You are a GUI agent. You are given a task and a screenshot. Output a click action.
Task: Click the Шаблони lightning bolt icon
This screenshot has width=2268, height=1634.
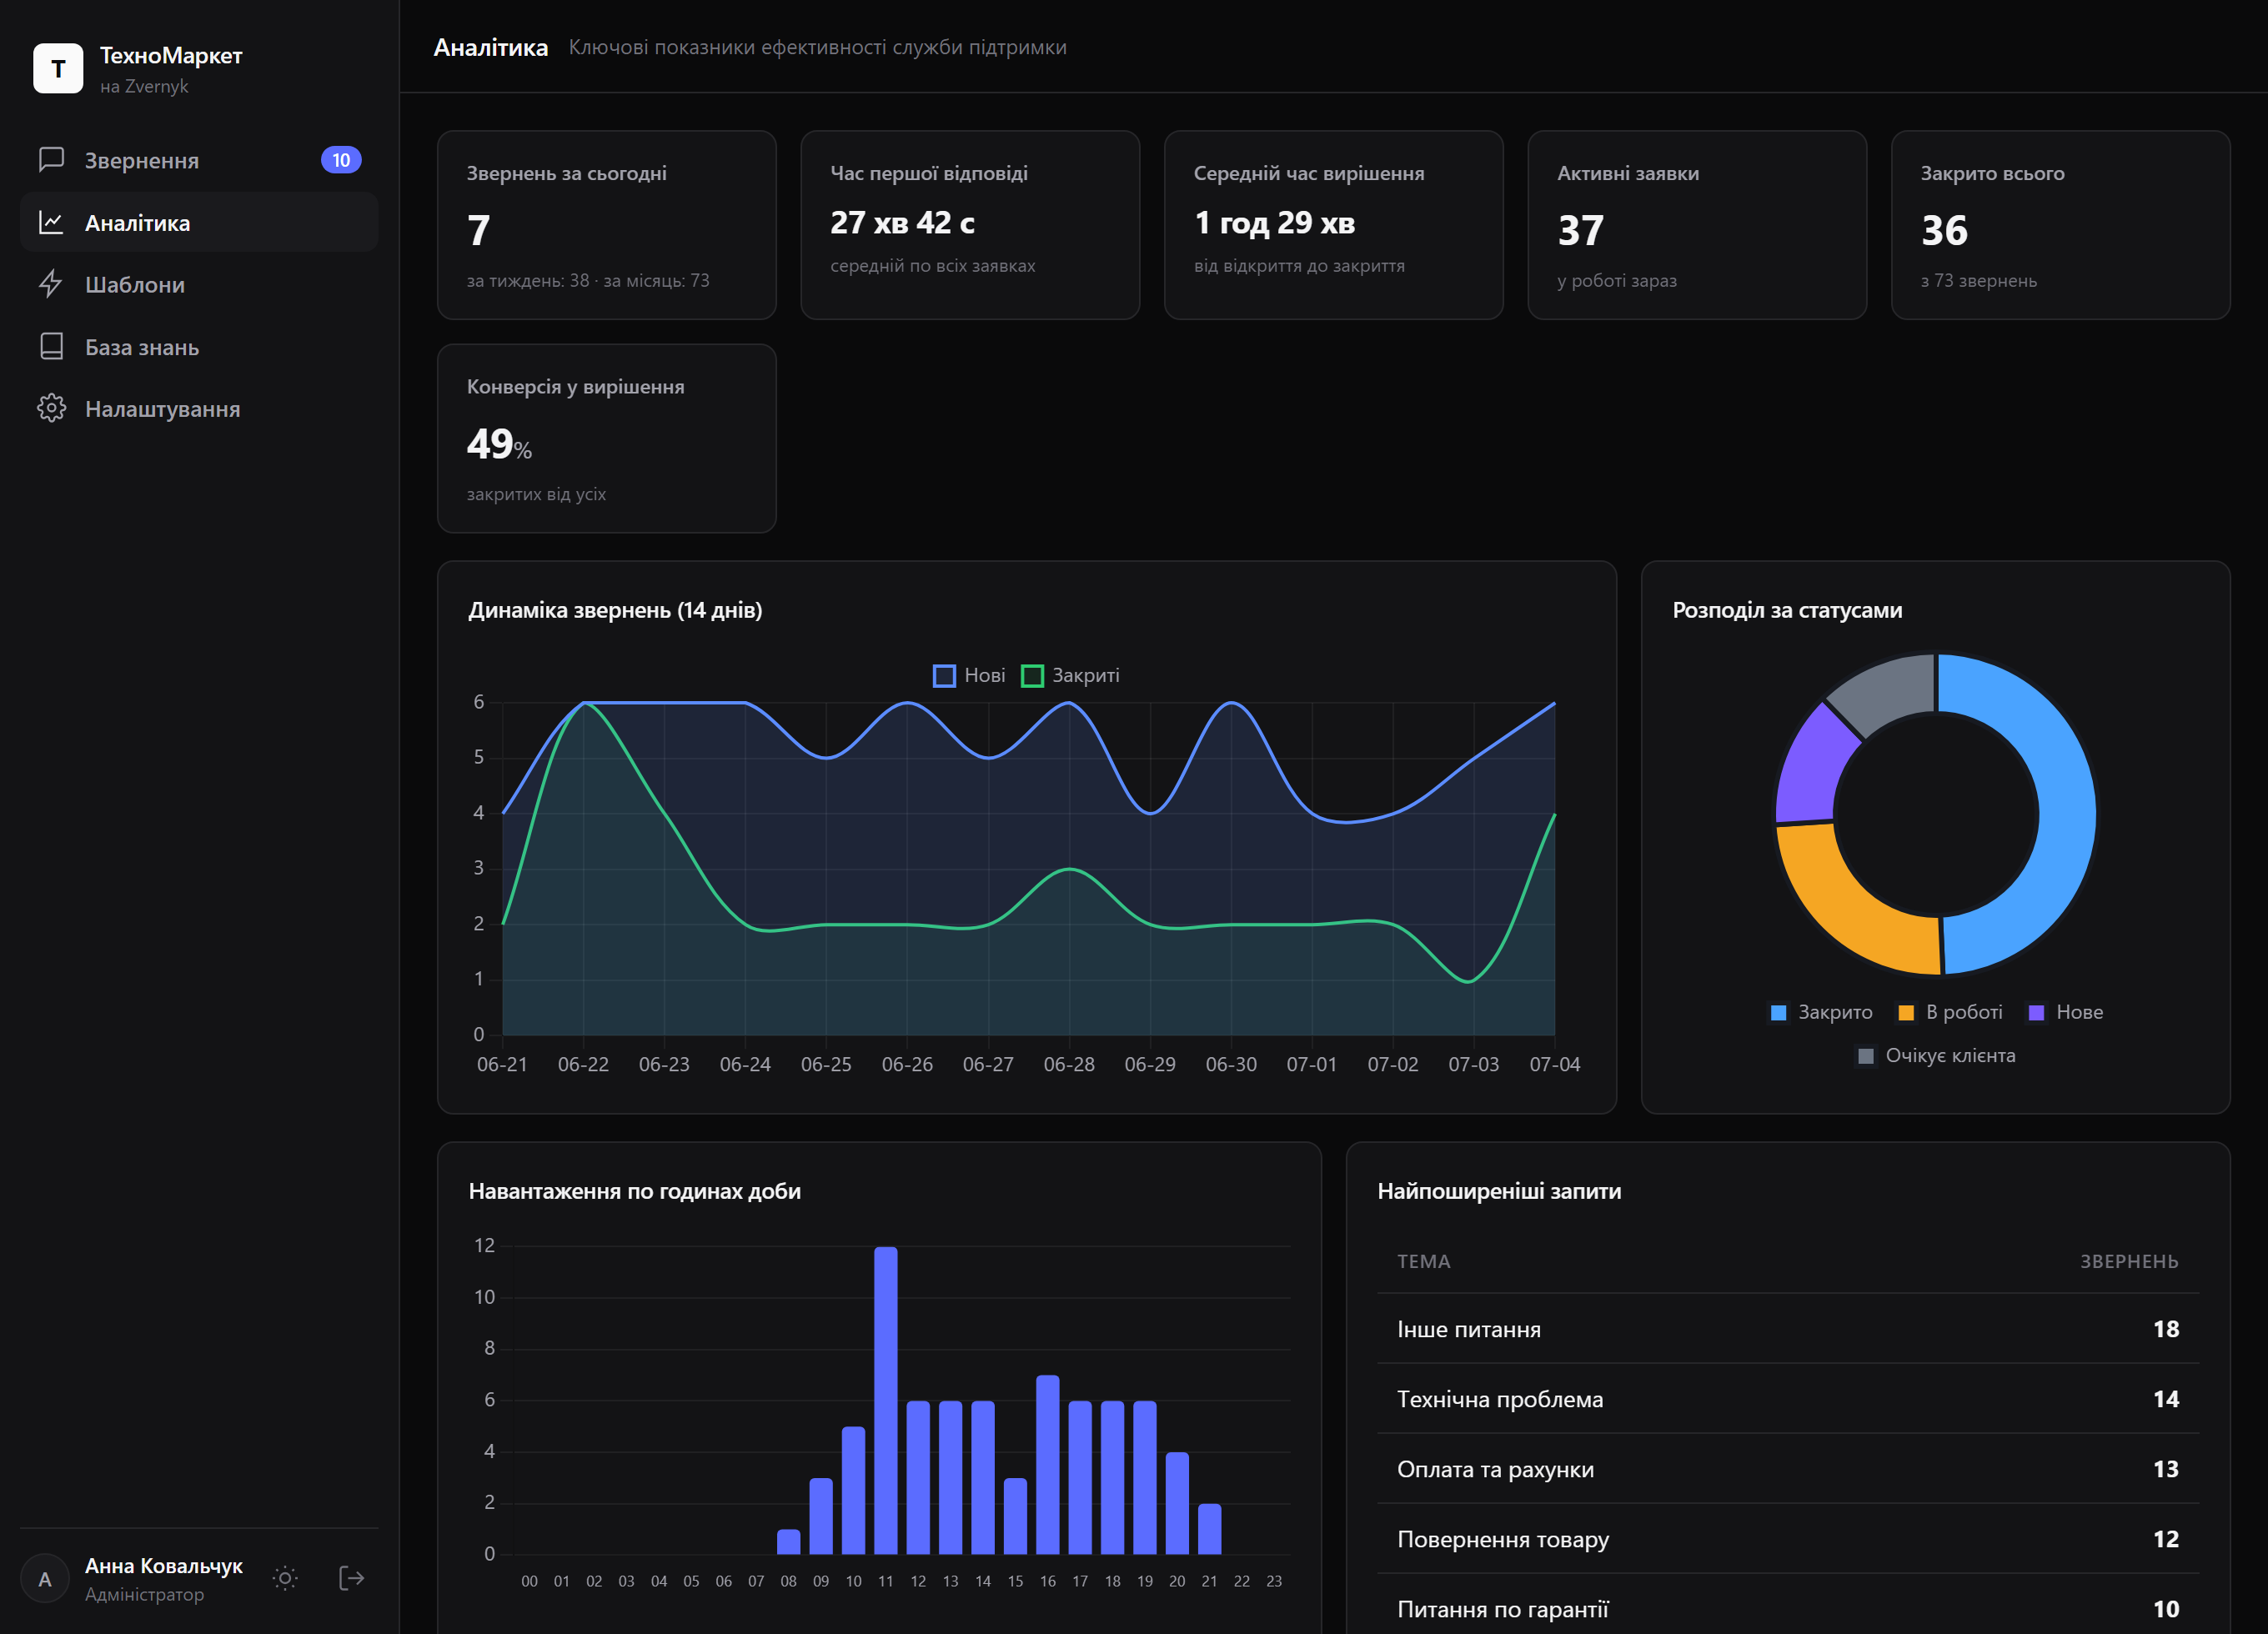[51, 284]
